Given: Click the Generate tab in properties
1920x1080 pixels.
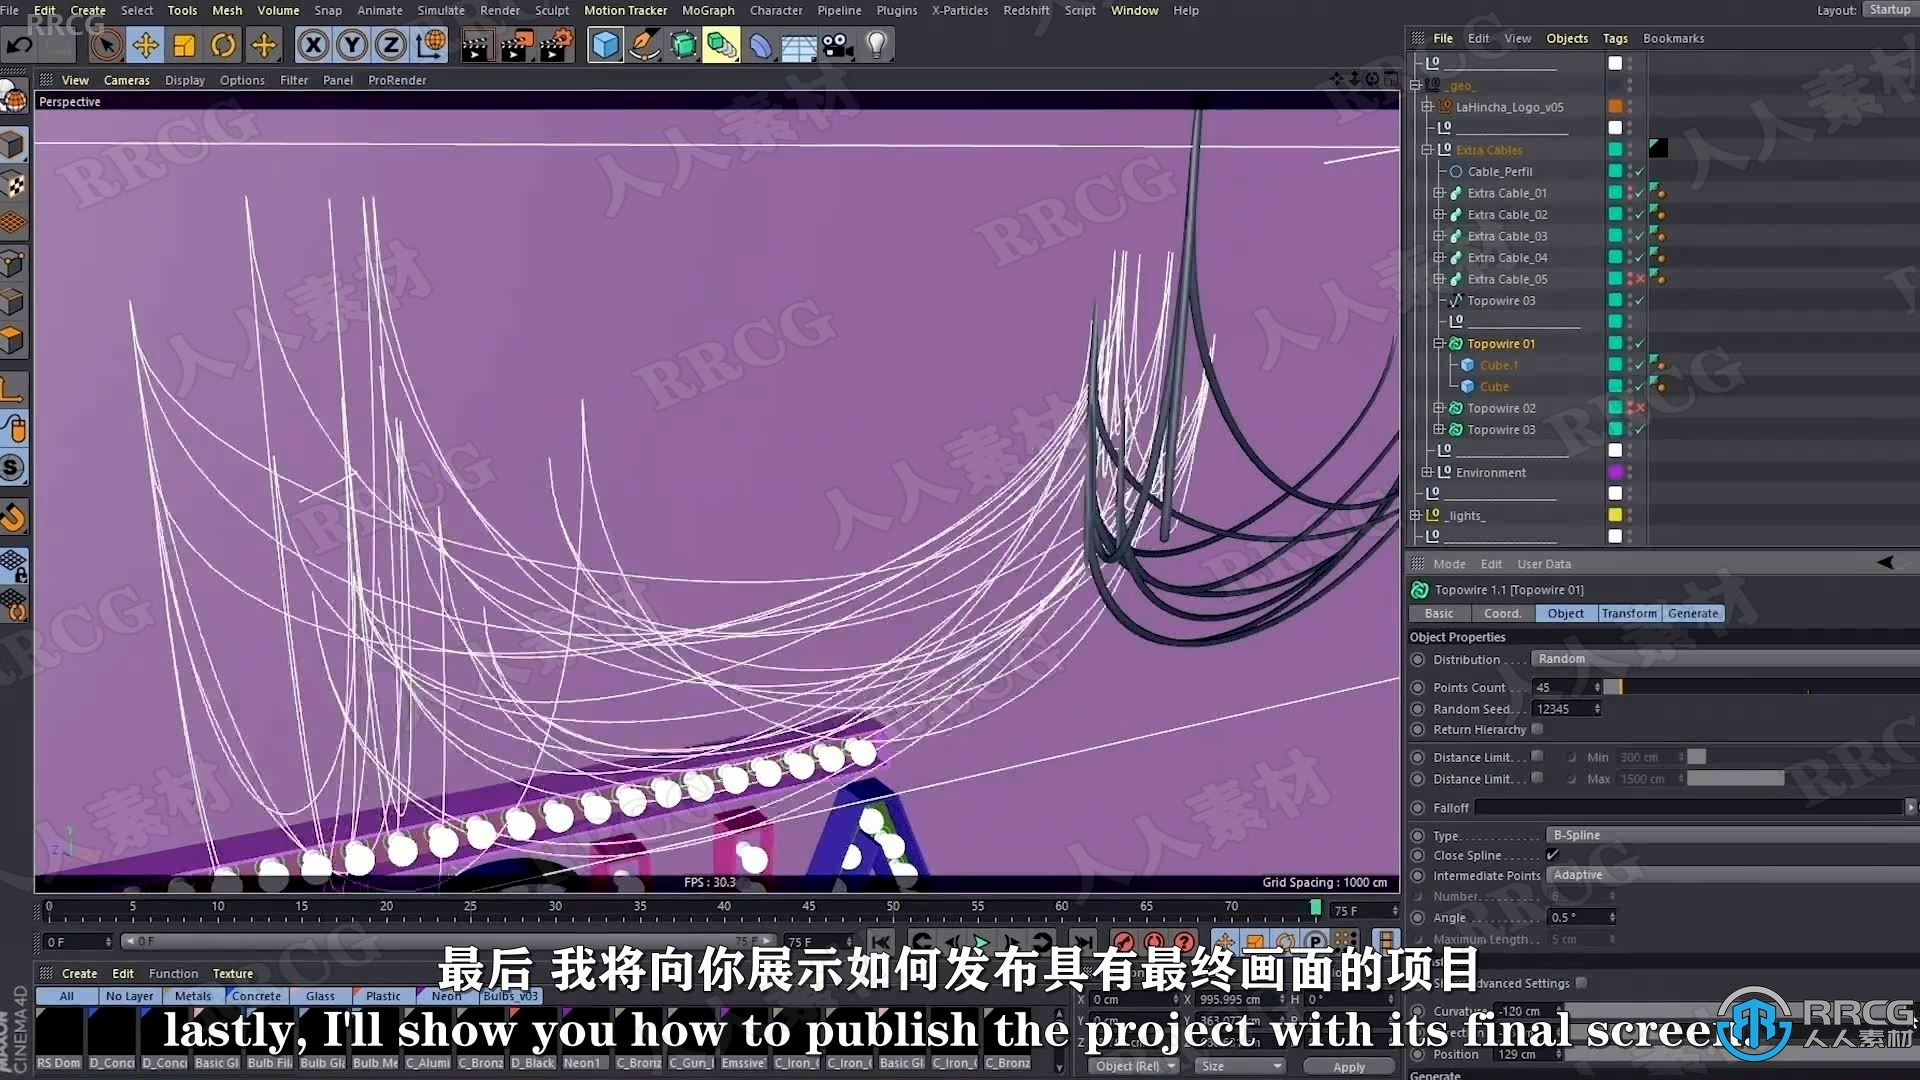Looking at the screenshot, I should (x=1693, y=613).
